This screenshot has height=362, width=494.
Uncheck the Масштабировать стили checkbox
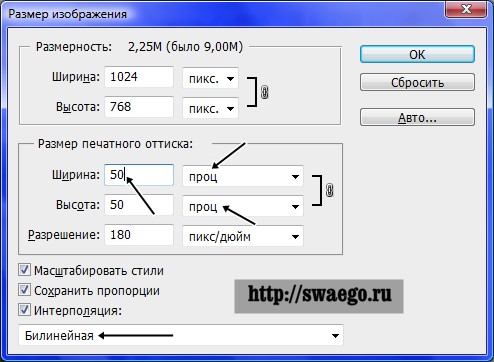tap(24, 270)
